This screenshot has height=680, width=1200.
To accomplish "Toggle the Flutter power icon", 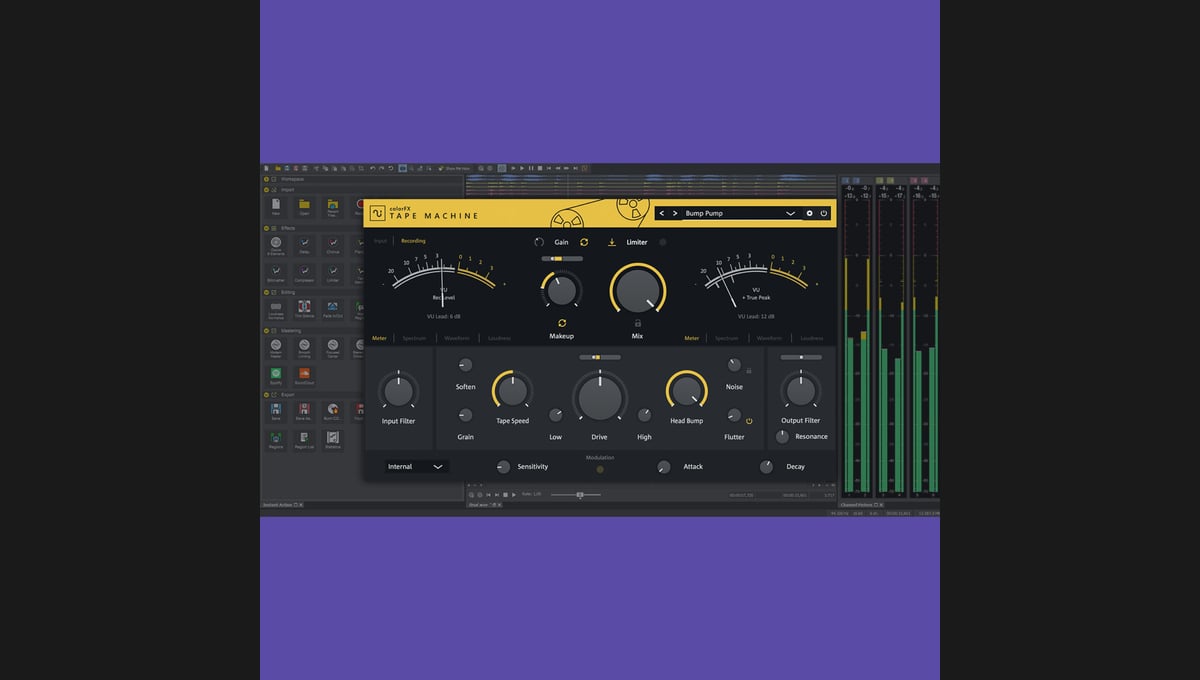I will [749, 421].
